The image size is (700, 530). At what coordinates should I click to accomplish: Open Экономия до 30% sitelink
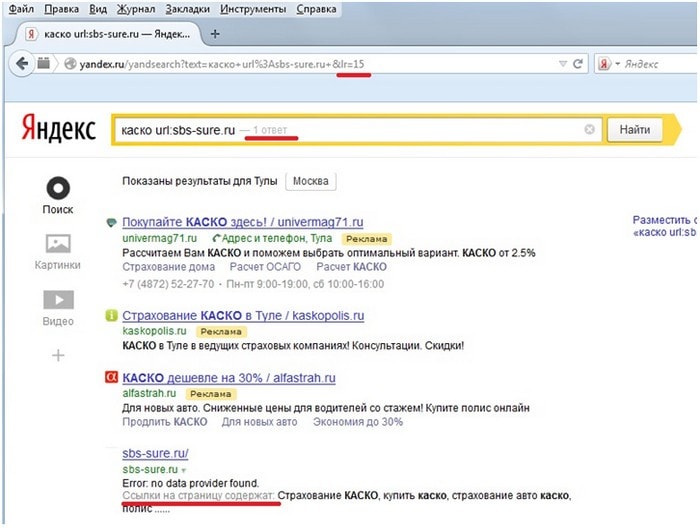click(358, 422)
